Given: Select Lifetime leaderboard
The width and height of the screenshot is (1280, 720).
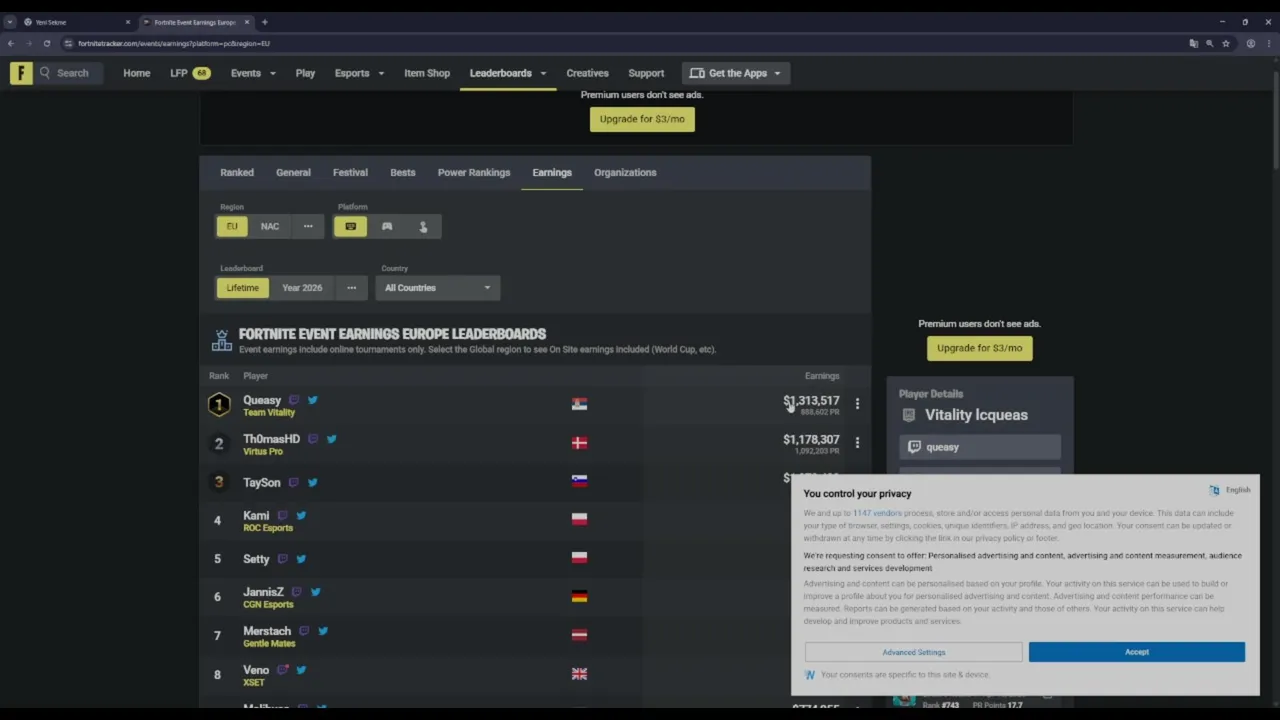Looking at the screenshot, I should click(242, 288).
